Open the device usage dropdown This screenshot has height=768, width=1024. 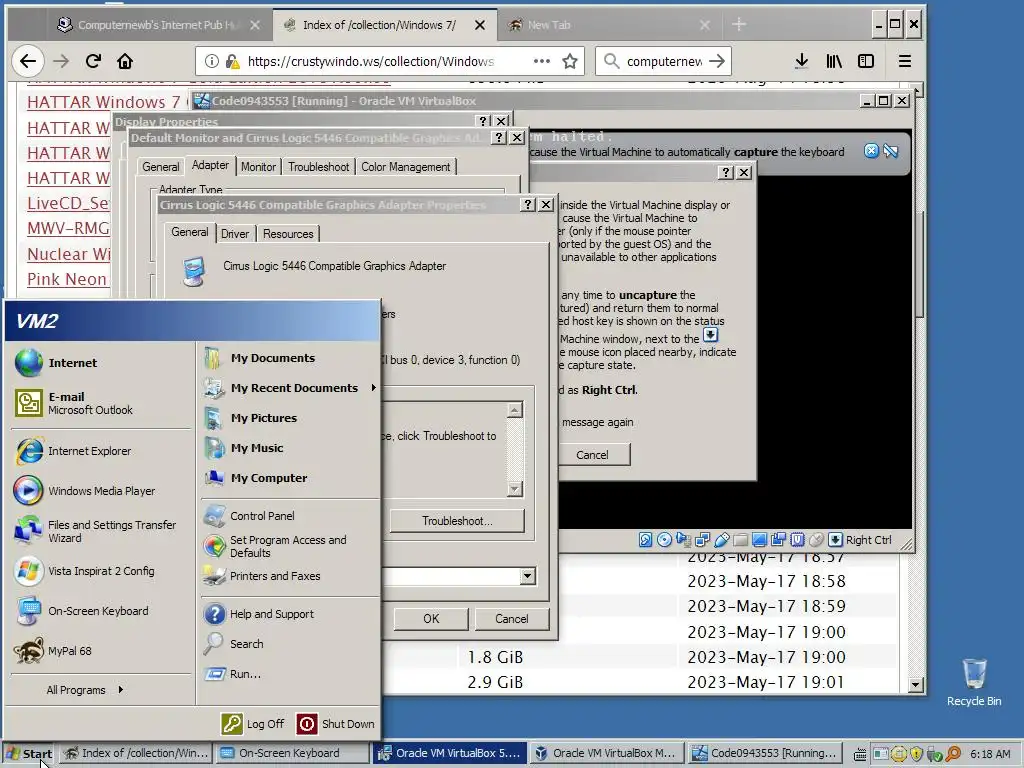[528, 576]
